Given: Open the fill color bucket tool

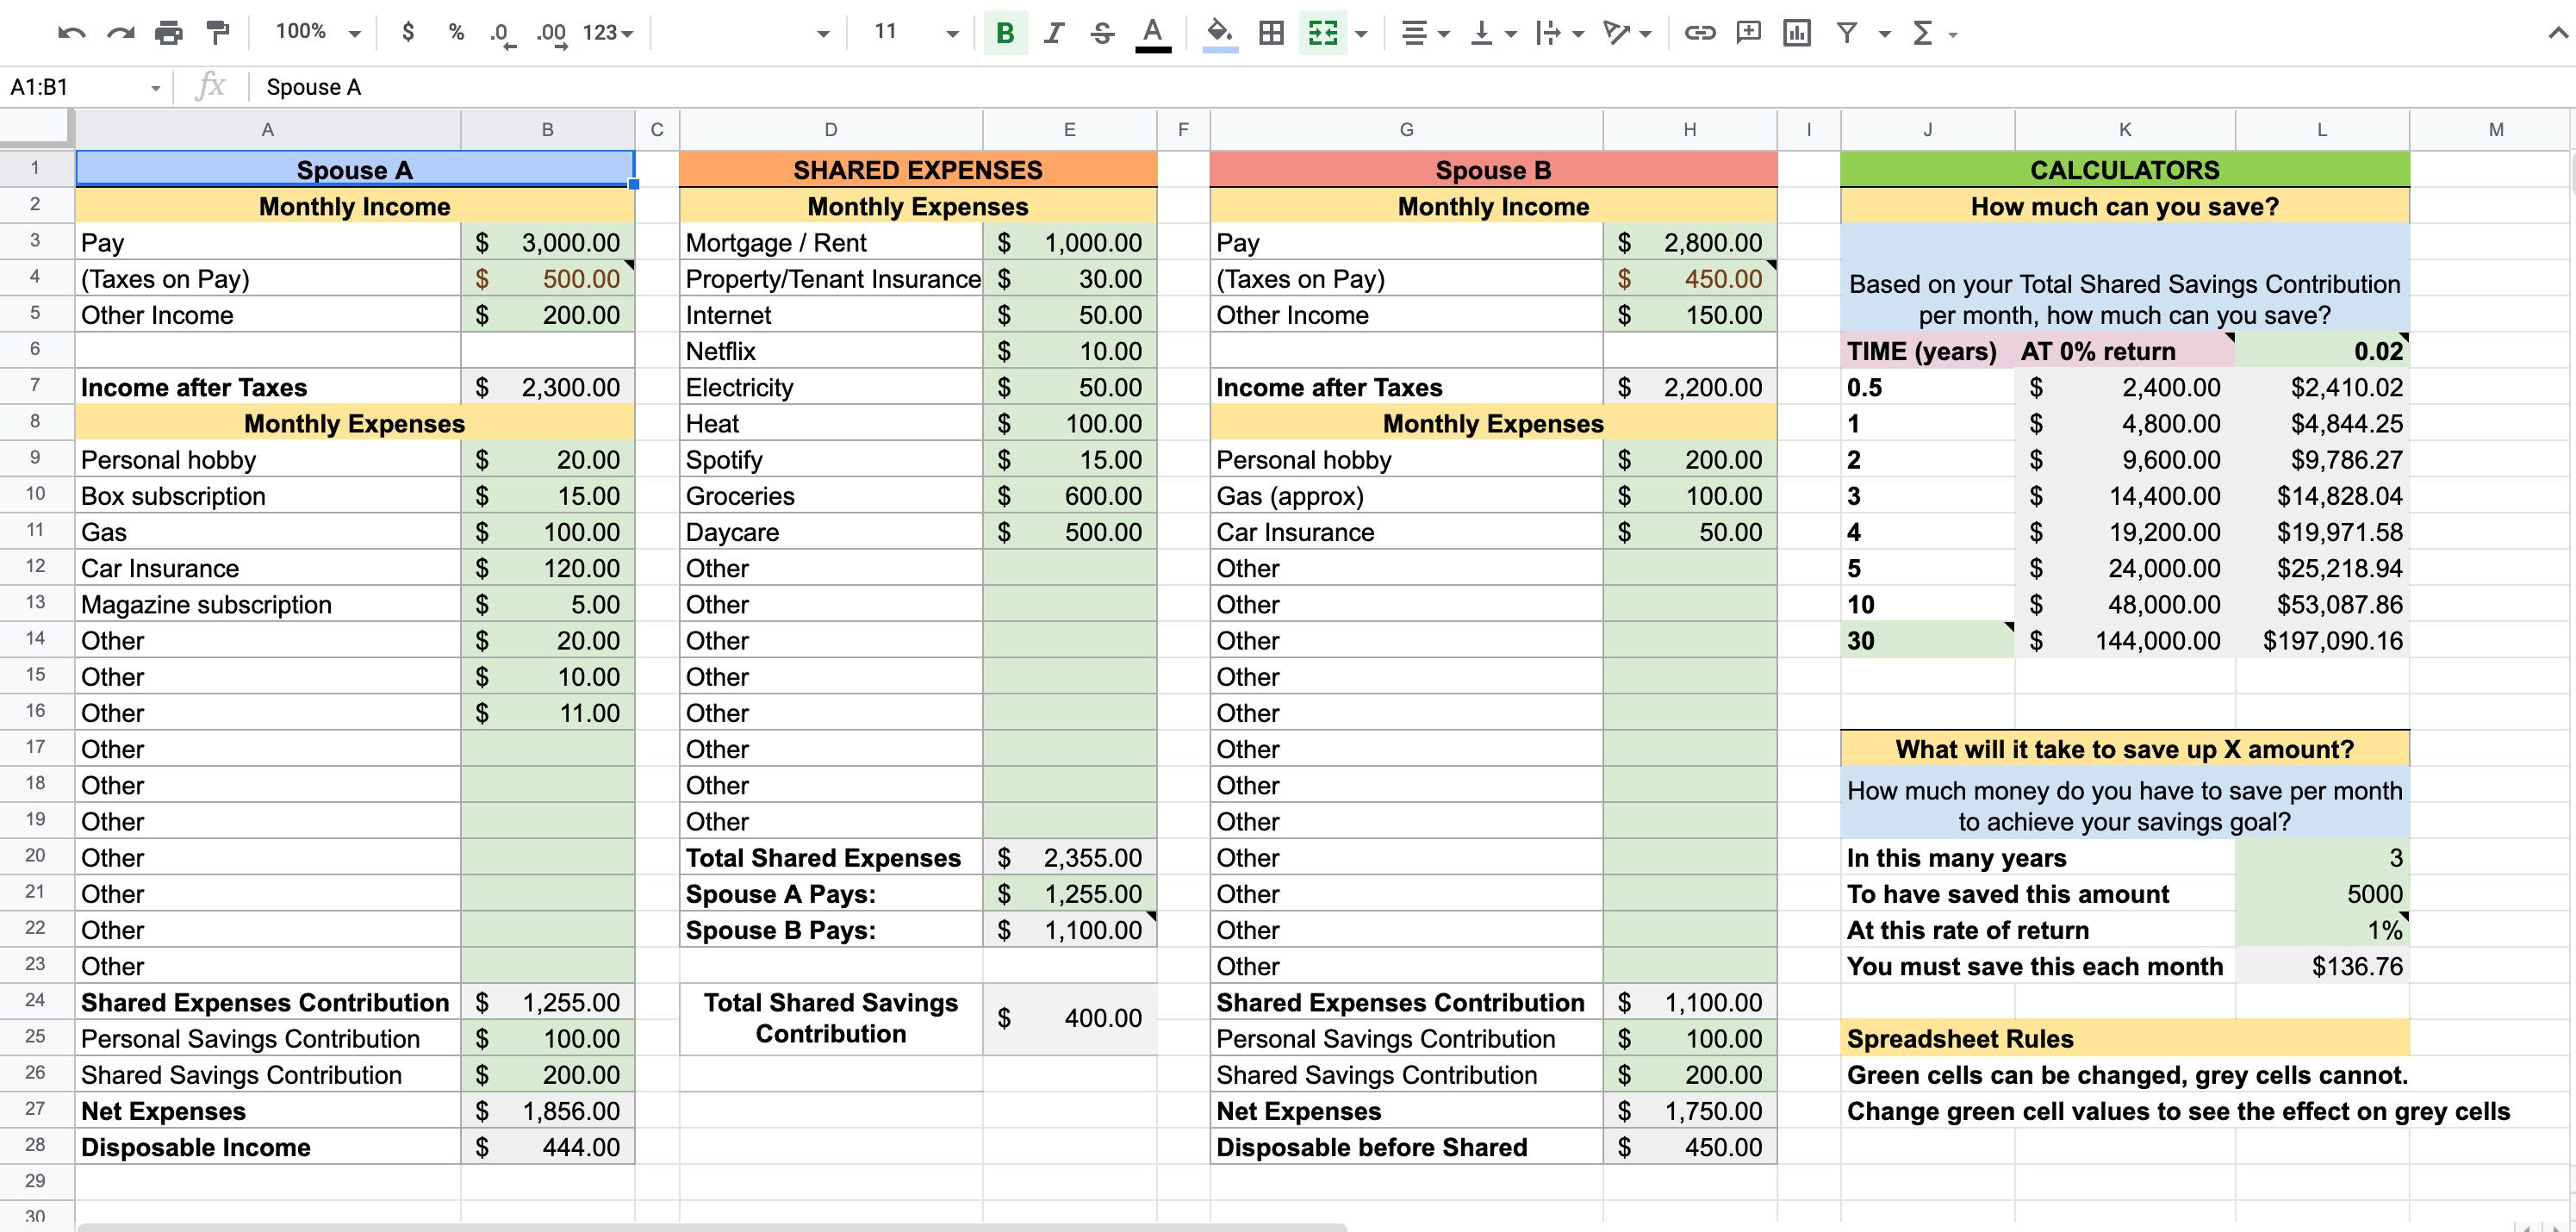Looking at the screenshot, I should point(1219,33).
